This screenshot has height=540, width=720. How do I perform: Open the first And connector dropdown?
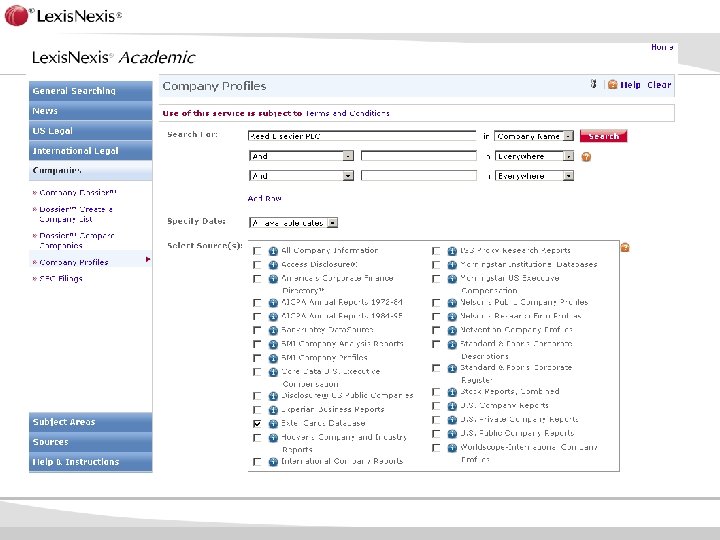point(301,156)
